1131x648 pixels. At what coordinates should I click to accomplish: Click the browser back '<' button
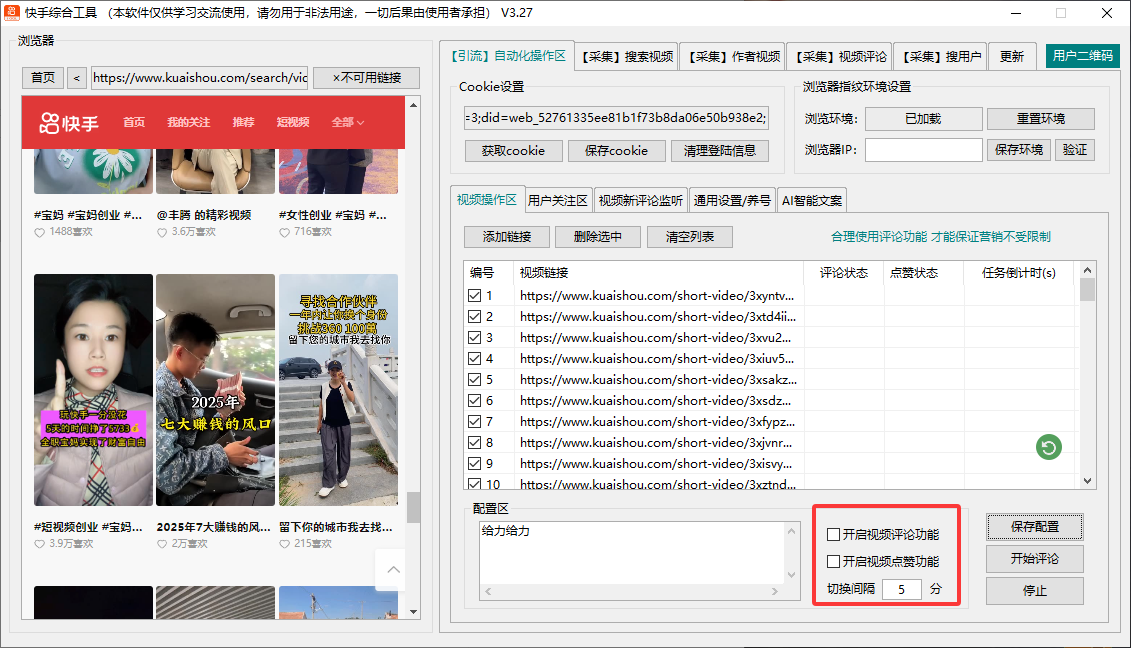coord(78,78)
